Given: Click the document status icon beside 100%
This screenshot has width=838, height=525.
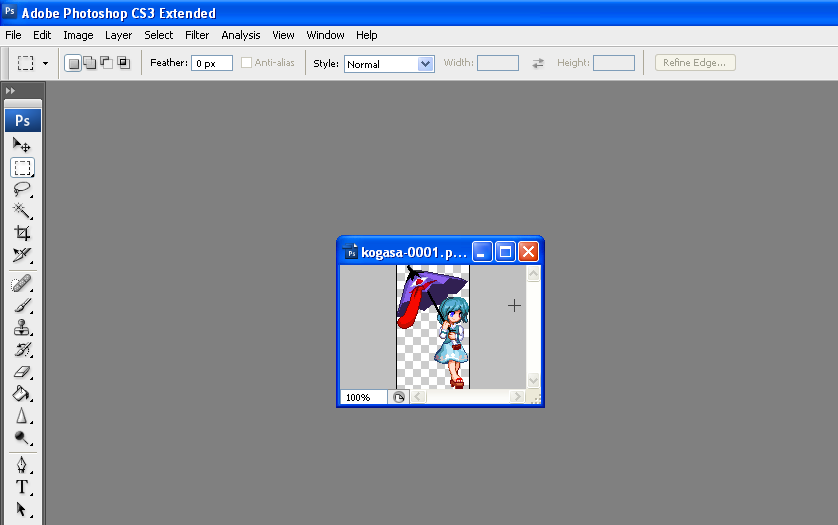Looking at the screenshot, I should (399, 397).
